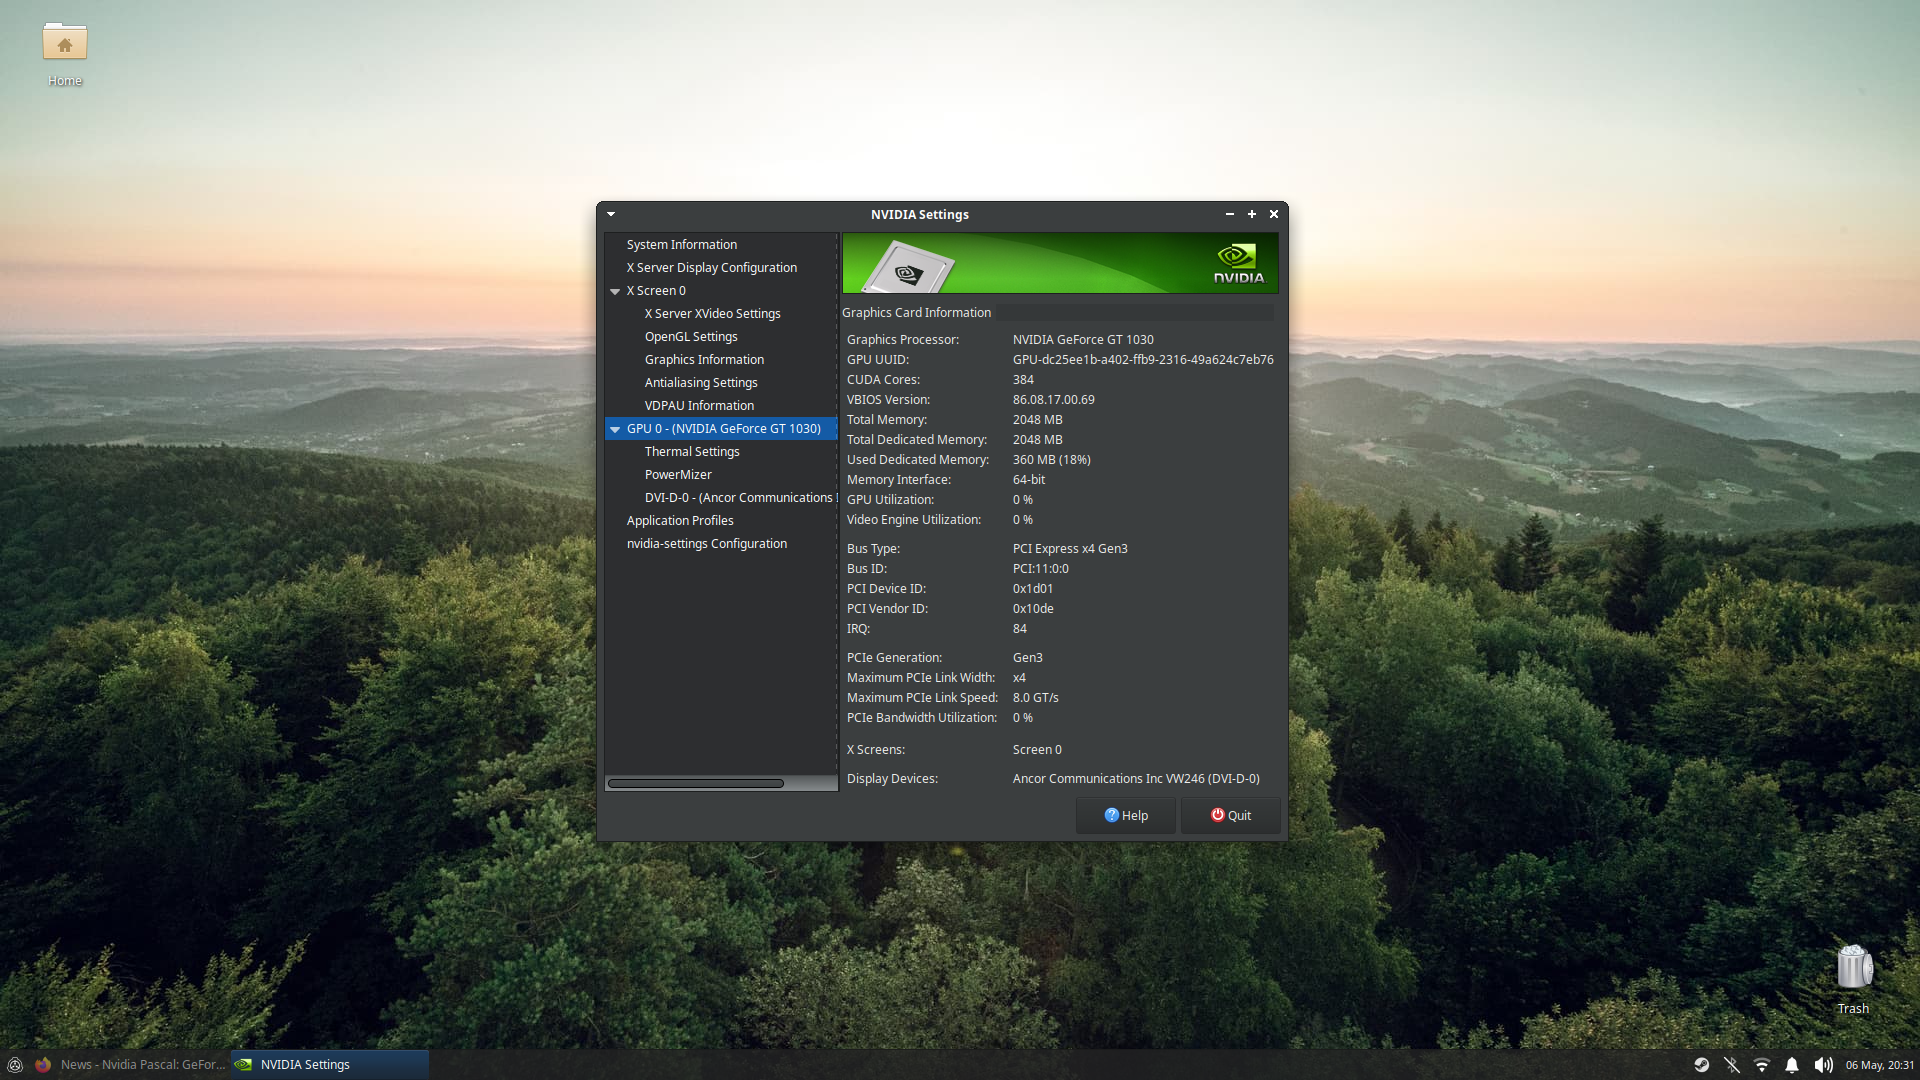Click Maximum PCIe Link Speed 8.0 GT/s
The image size is (1920, 1080).
pos(1035,698)
